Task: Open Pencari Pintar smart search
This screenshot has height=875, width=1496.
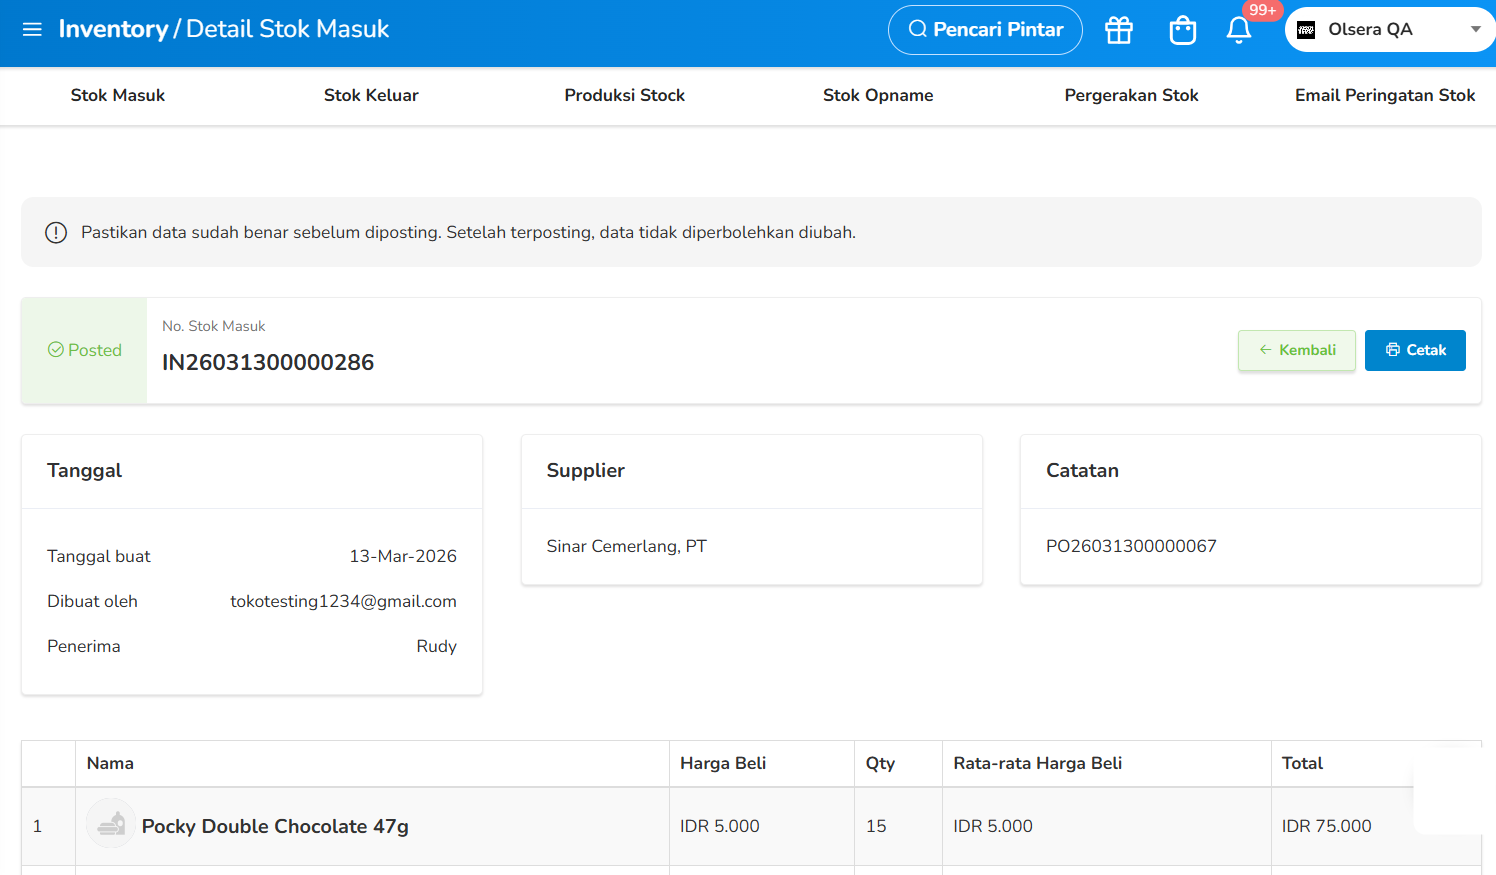Action: click(x=985, y=30)
